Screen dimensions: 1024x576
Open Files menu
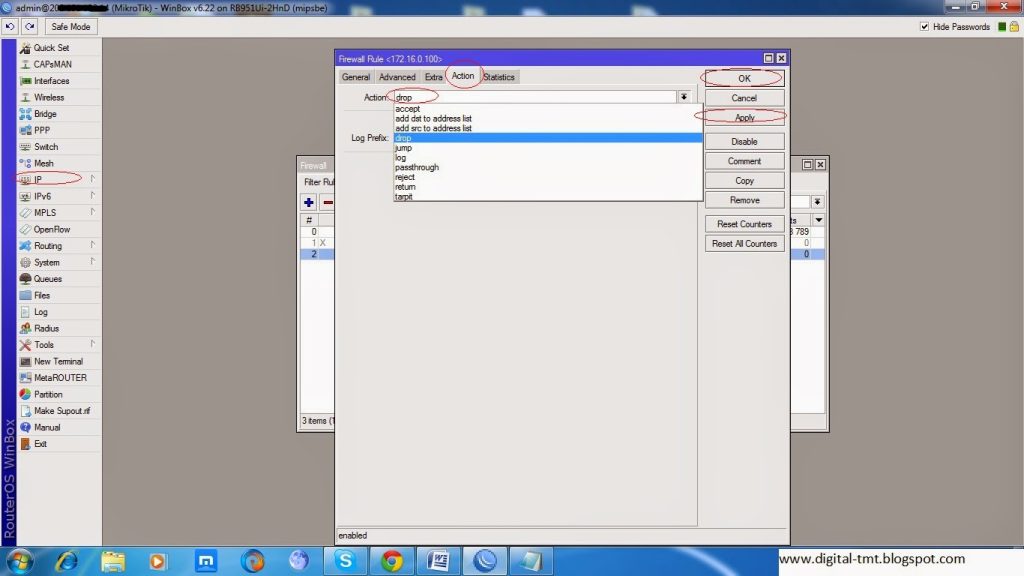pyautogui.click(x=59, y=295)
